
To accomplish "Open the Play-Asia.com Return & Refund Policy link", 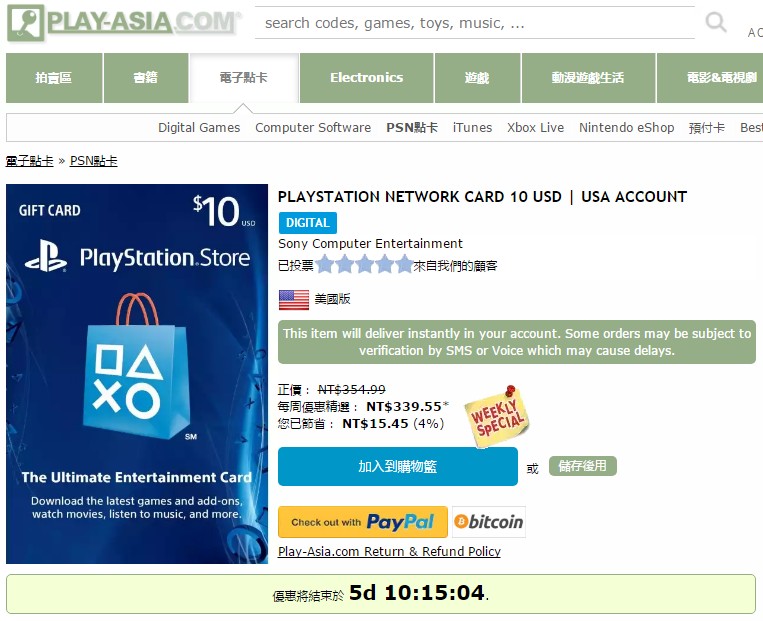I will (x=389, y=551).
